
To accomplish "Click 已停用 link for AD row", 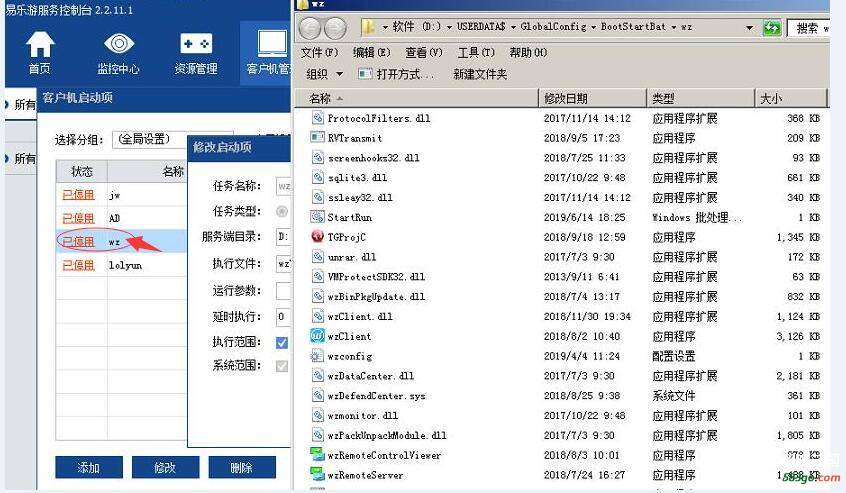I will pos(78,218).
